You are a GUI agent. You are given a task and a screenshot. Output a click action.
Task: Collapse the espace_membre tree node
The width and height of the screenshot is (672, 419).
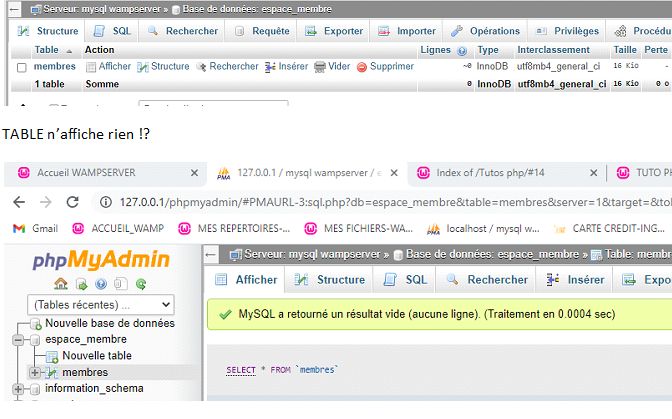pyautogui.click(x=18, y=340)
